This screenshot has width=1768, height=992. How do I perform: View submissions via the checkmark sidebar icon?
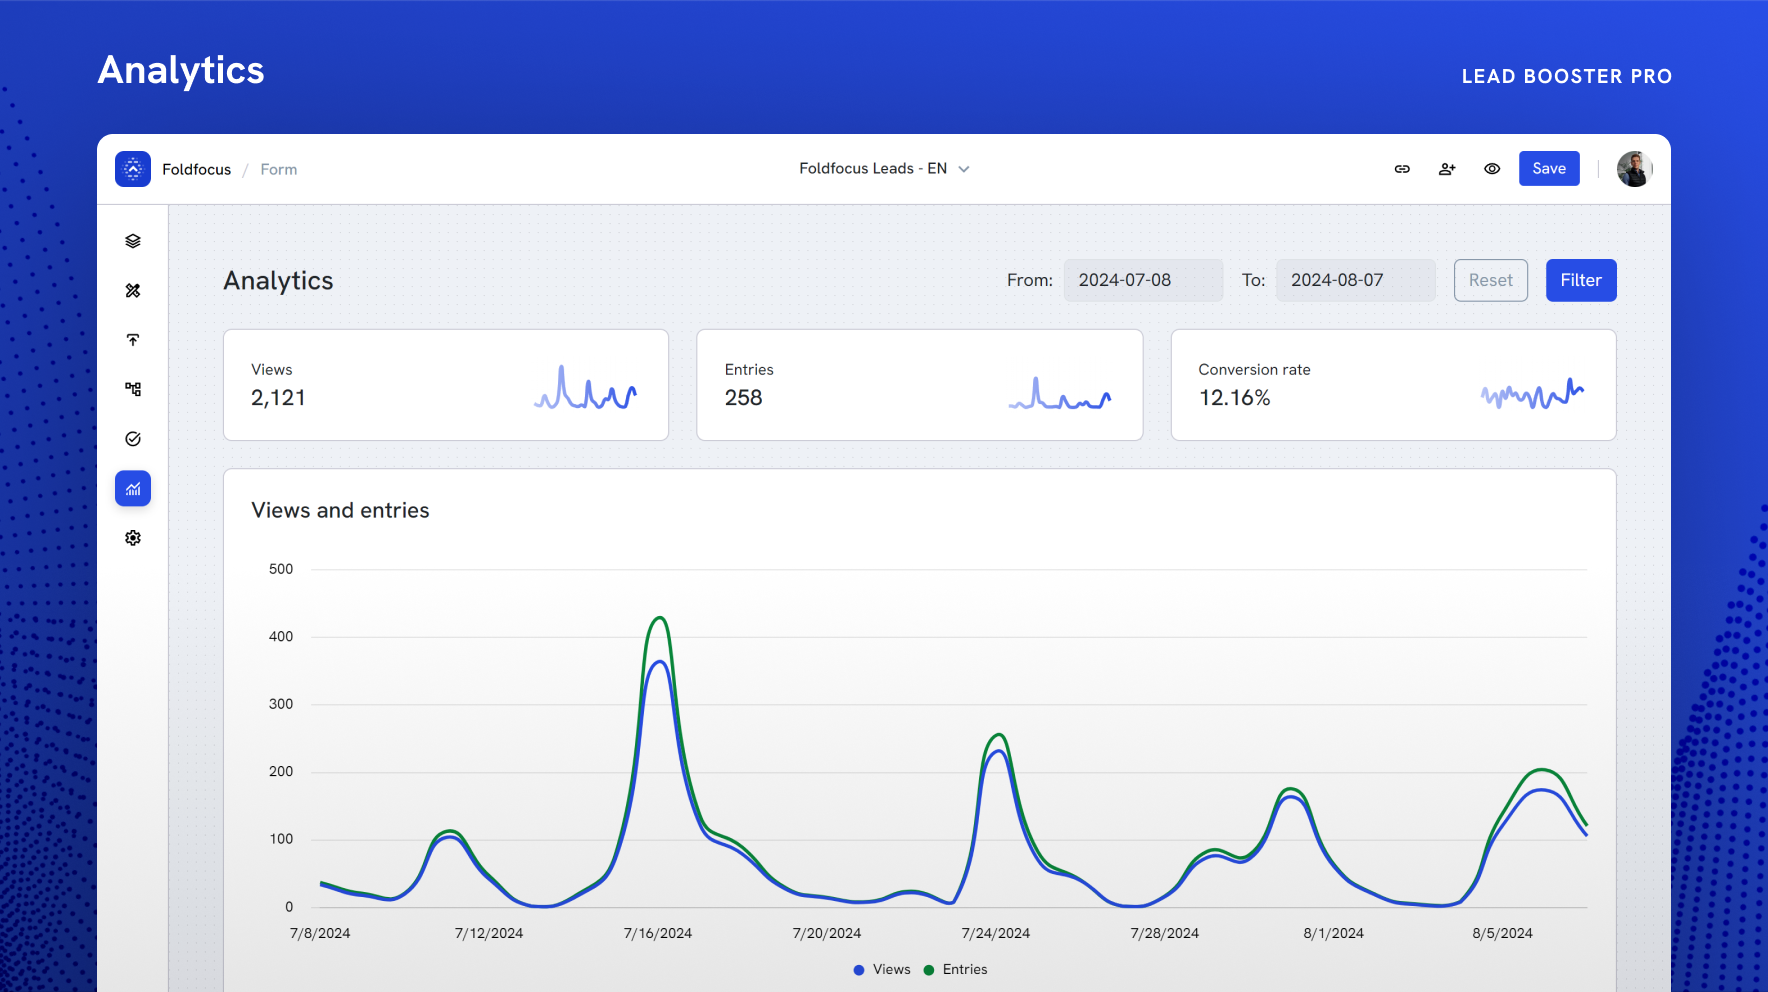point(132,438)
